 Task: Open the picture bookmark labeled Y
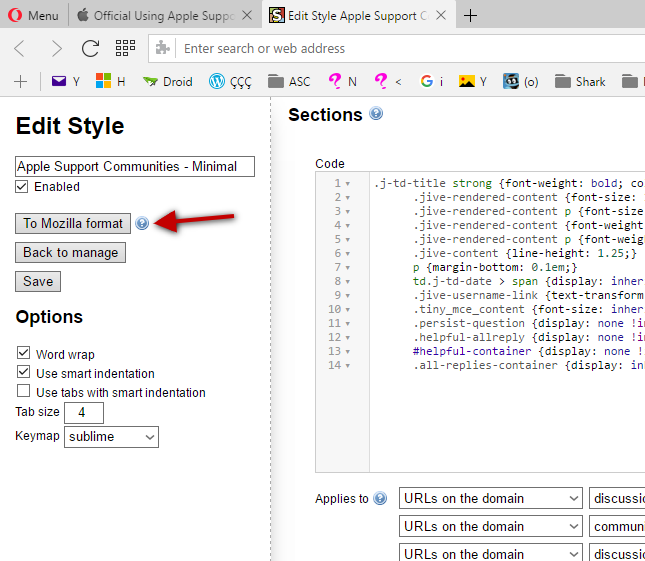coord(473,81)
